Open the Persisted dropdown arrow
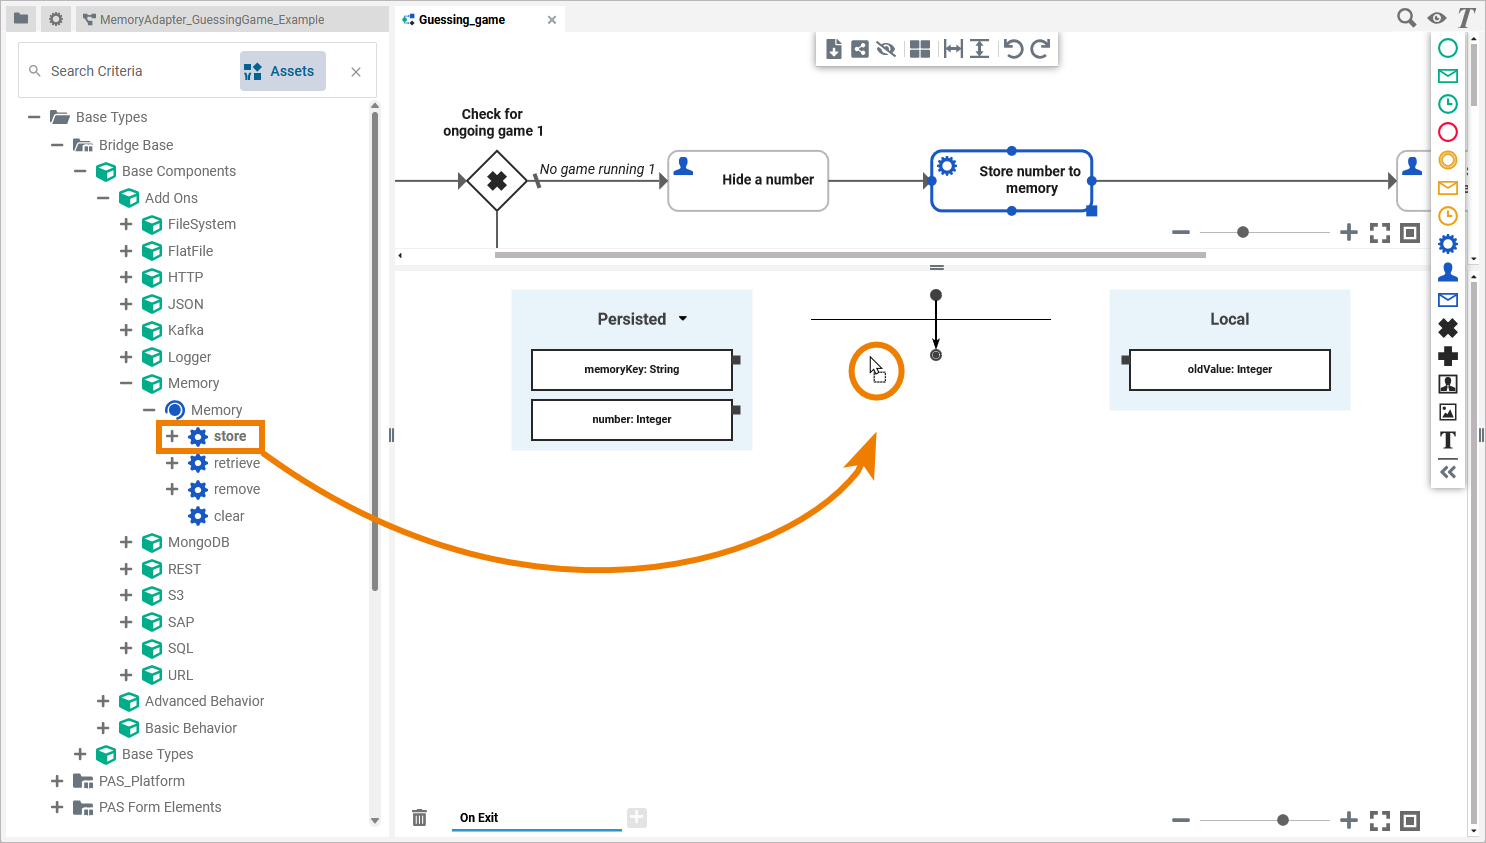Image resolution: width=1486 pixels, height=843 pixels. point(683,319)
